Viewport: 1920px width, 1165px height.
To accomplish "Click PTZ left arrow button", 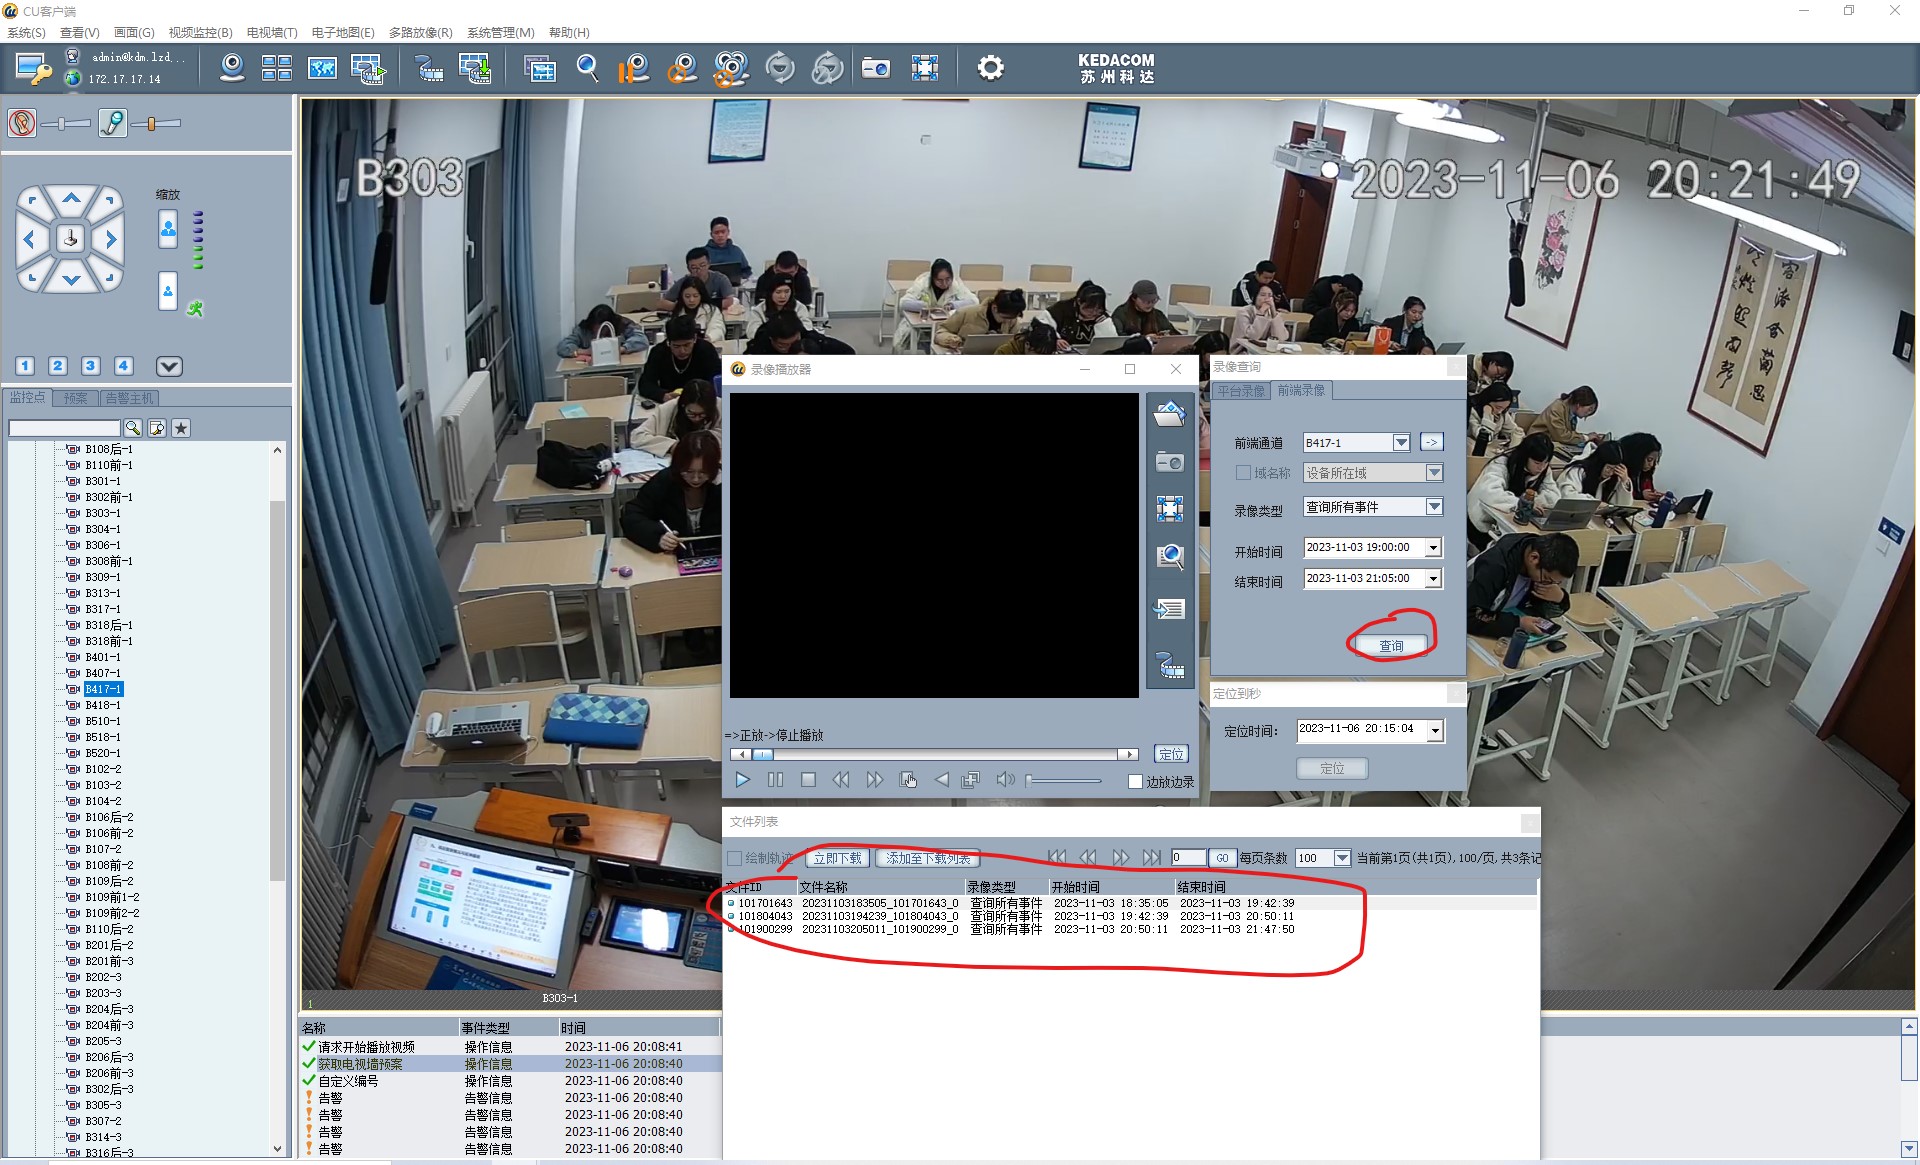I will (x=29, y=239).
